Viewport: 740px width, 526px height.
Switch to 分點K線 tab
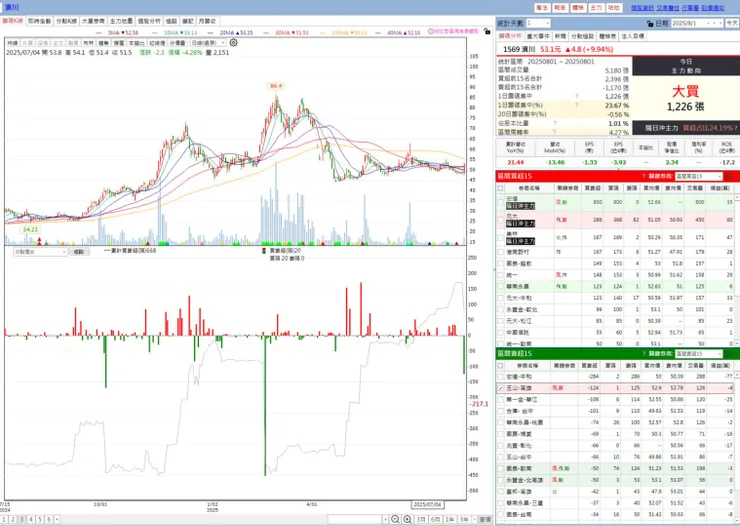(67, 21)
